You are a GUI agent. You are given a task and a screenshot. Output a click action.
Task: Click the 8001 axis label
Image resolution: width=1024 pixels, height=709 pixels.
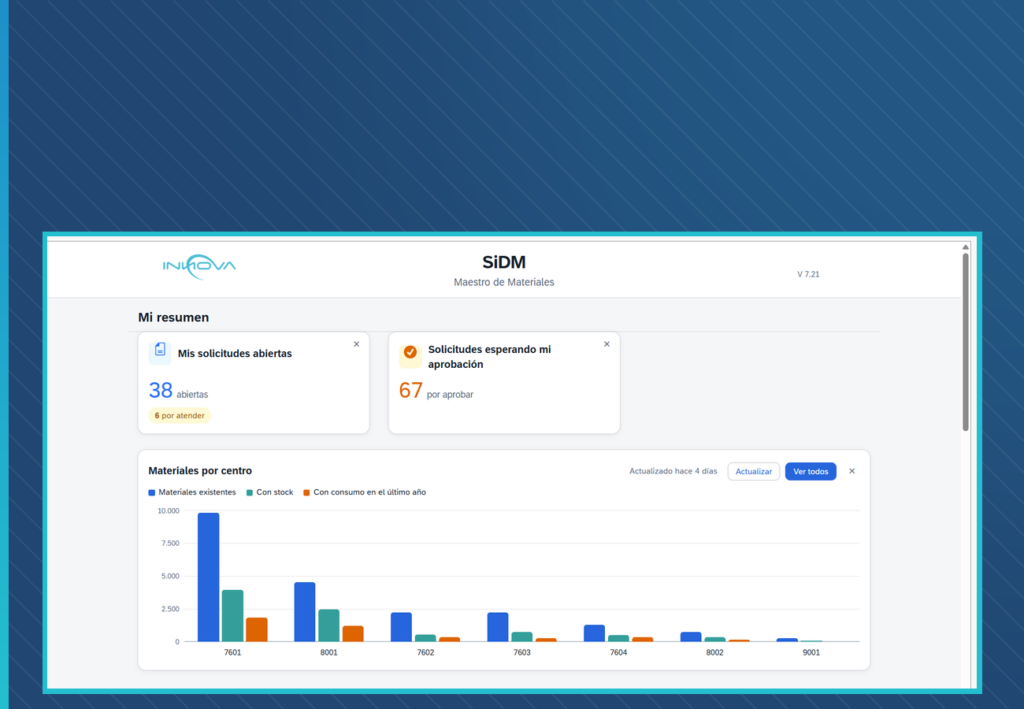[329, 652]
